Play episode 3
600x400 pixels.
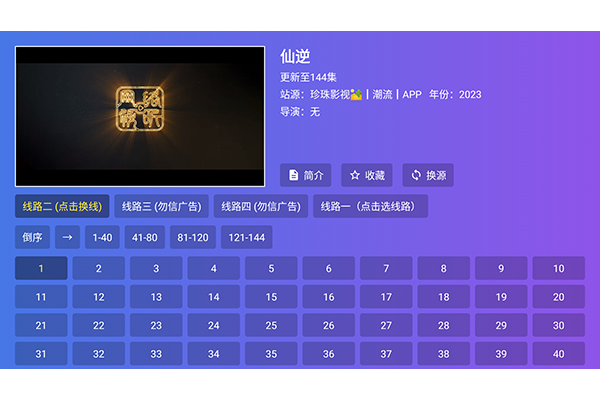(156, 268)
